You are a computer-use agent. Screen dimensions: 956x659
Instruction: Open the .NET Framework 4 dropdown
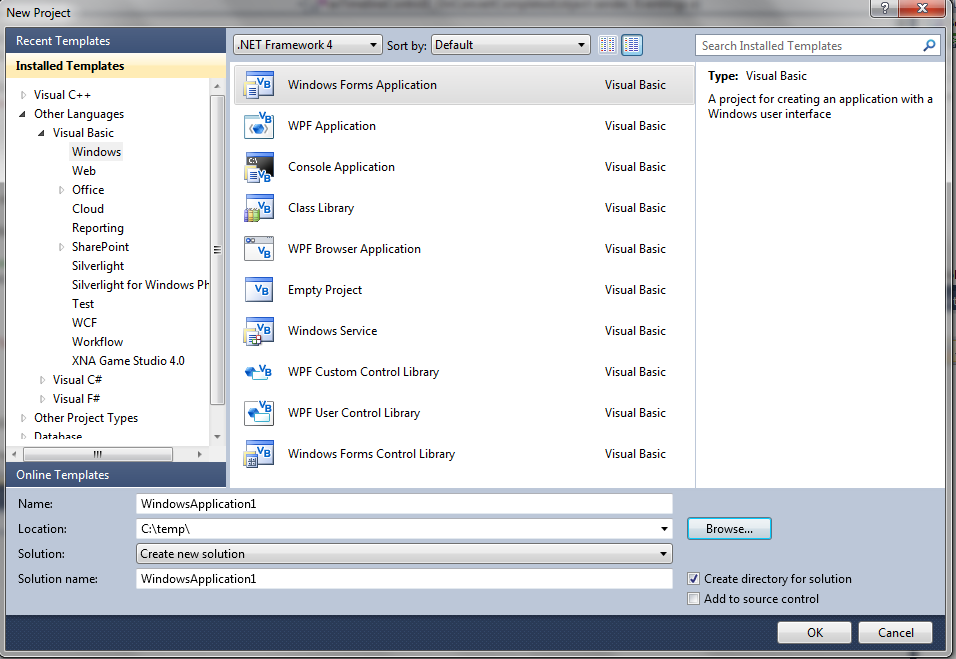tap(374, 44)
